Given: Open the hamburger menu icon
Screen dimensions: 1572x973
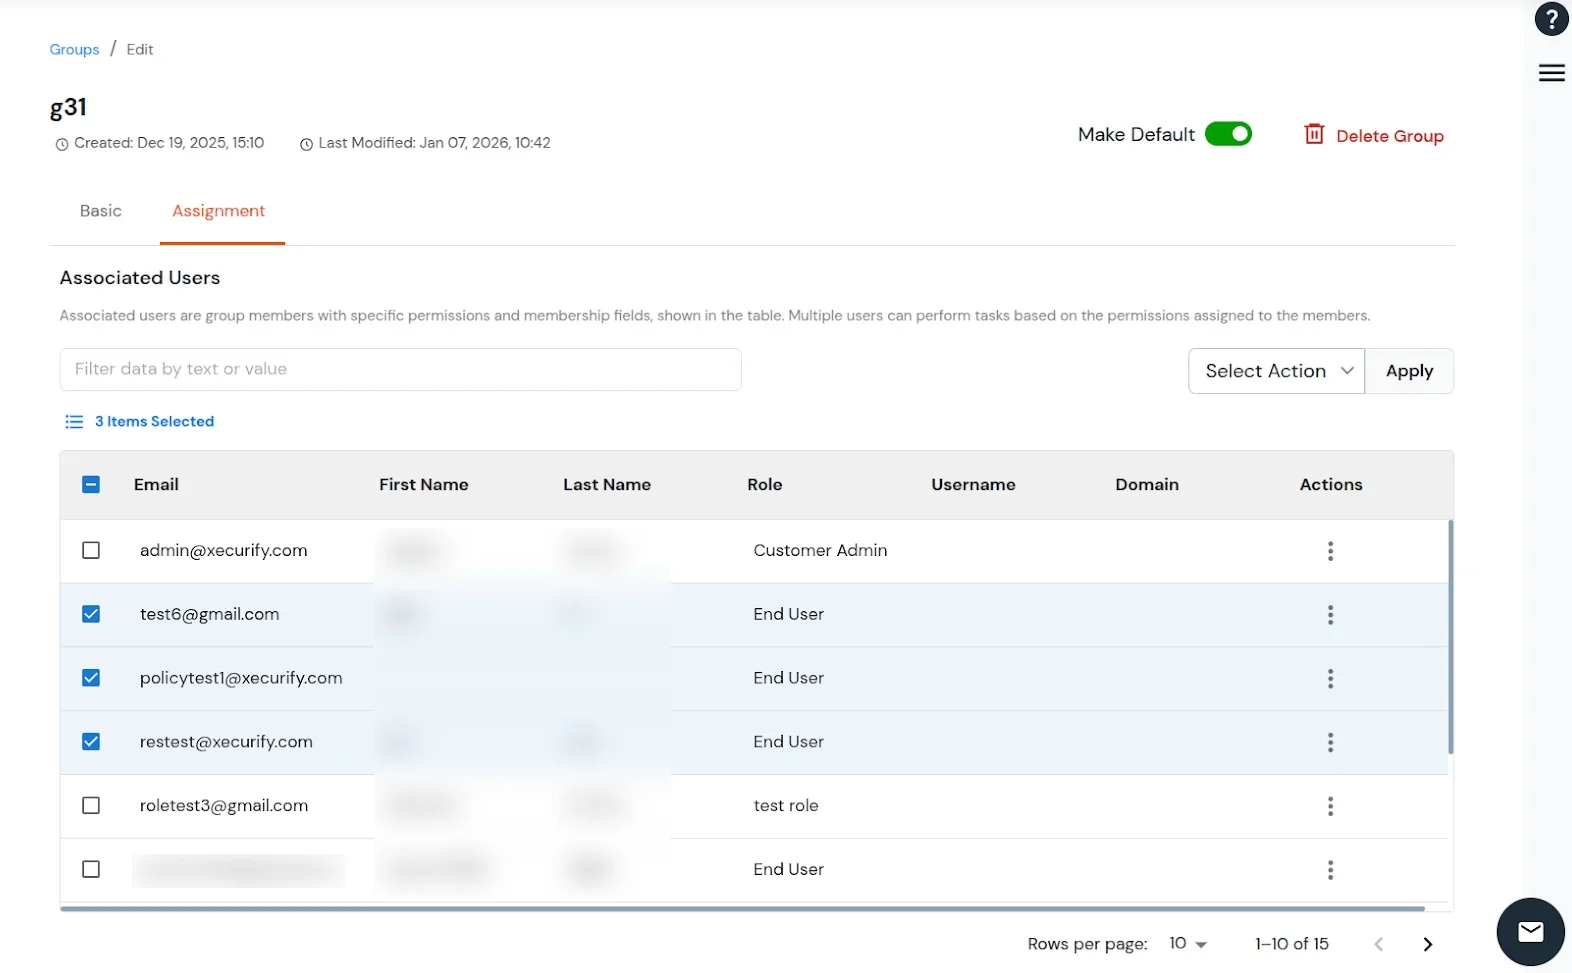Looking at the screenshot, I should coord(1551,73).
